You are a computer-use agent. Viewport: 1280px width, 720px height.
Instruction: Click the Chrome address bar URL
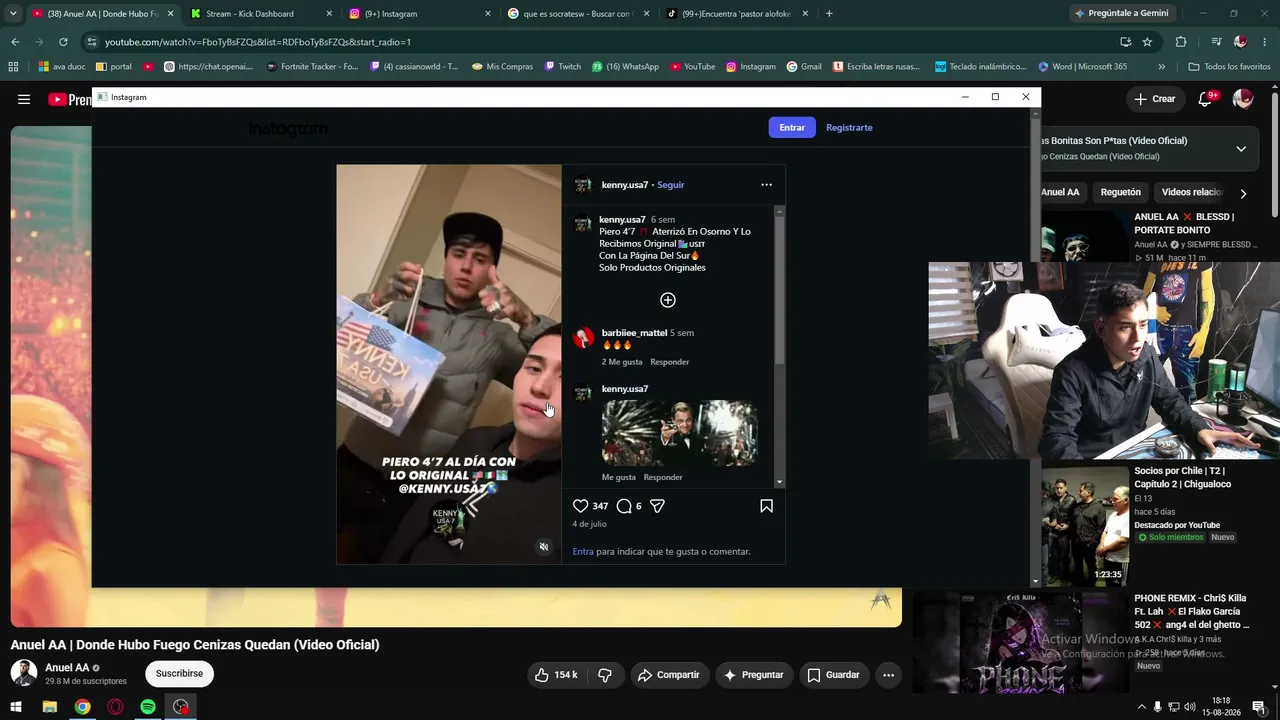(258, 42)
